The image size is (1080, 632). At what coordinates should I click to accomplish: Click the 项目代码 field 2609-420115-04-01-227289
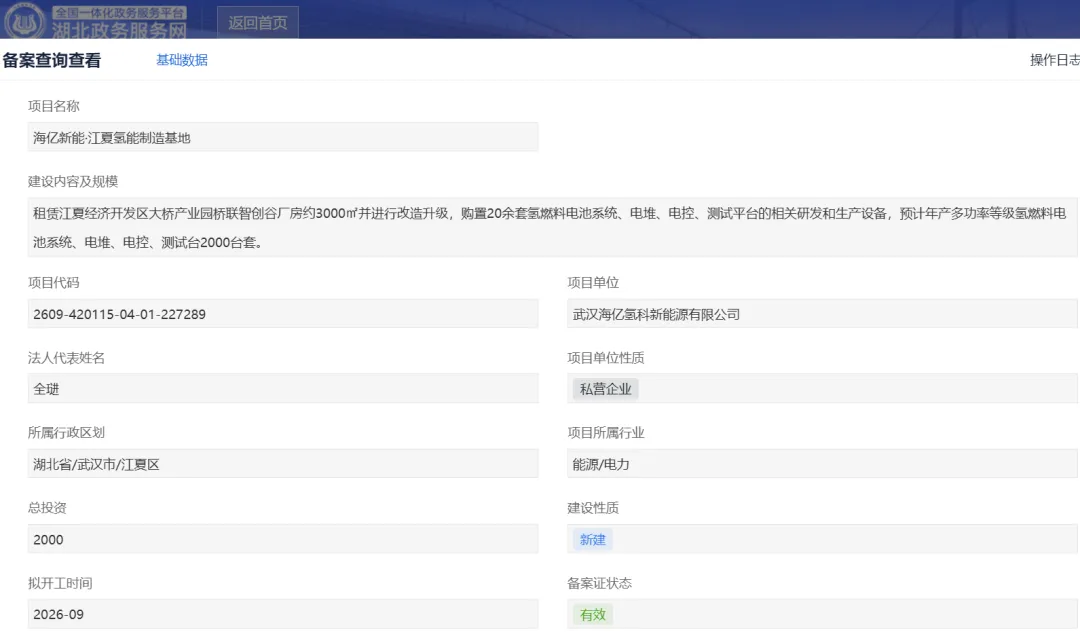[282, 314]
